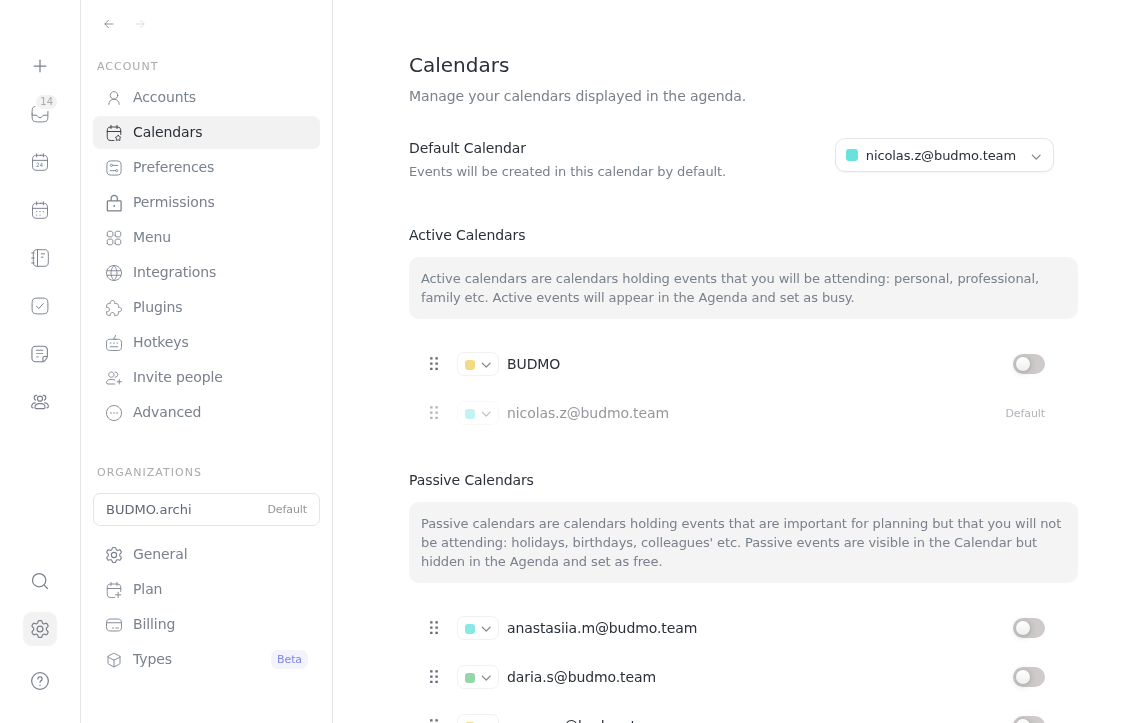Select the BUDMO.archi organization
The height and width of the screenshot is (723, 1130).
click(x=206, y=509)
